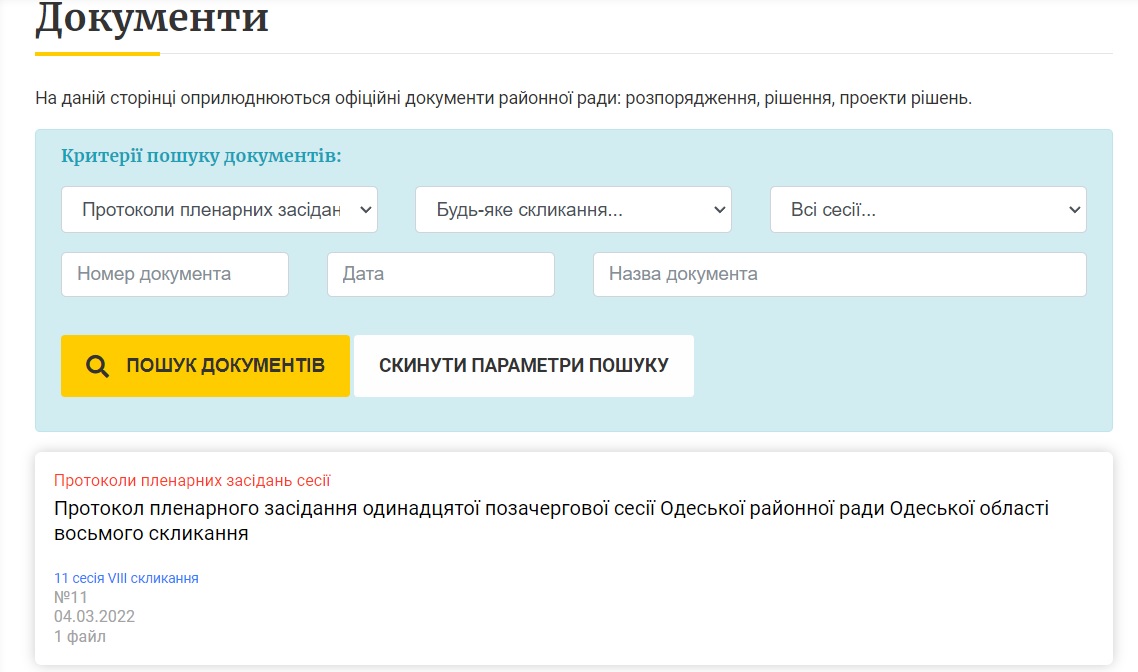Click the document number '№11'
The image size is (1138, 672).
pyautogui.click(x=70, y=597)
